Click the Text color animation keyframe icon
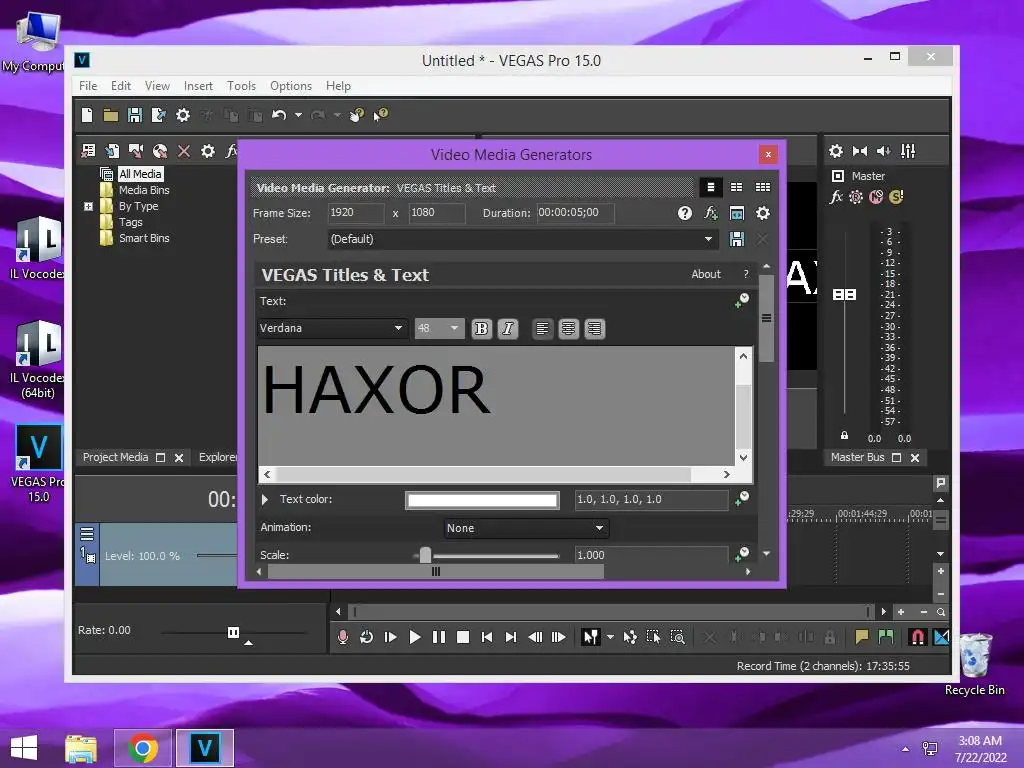 742,499
